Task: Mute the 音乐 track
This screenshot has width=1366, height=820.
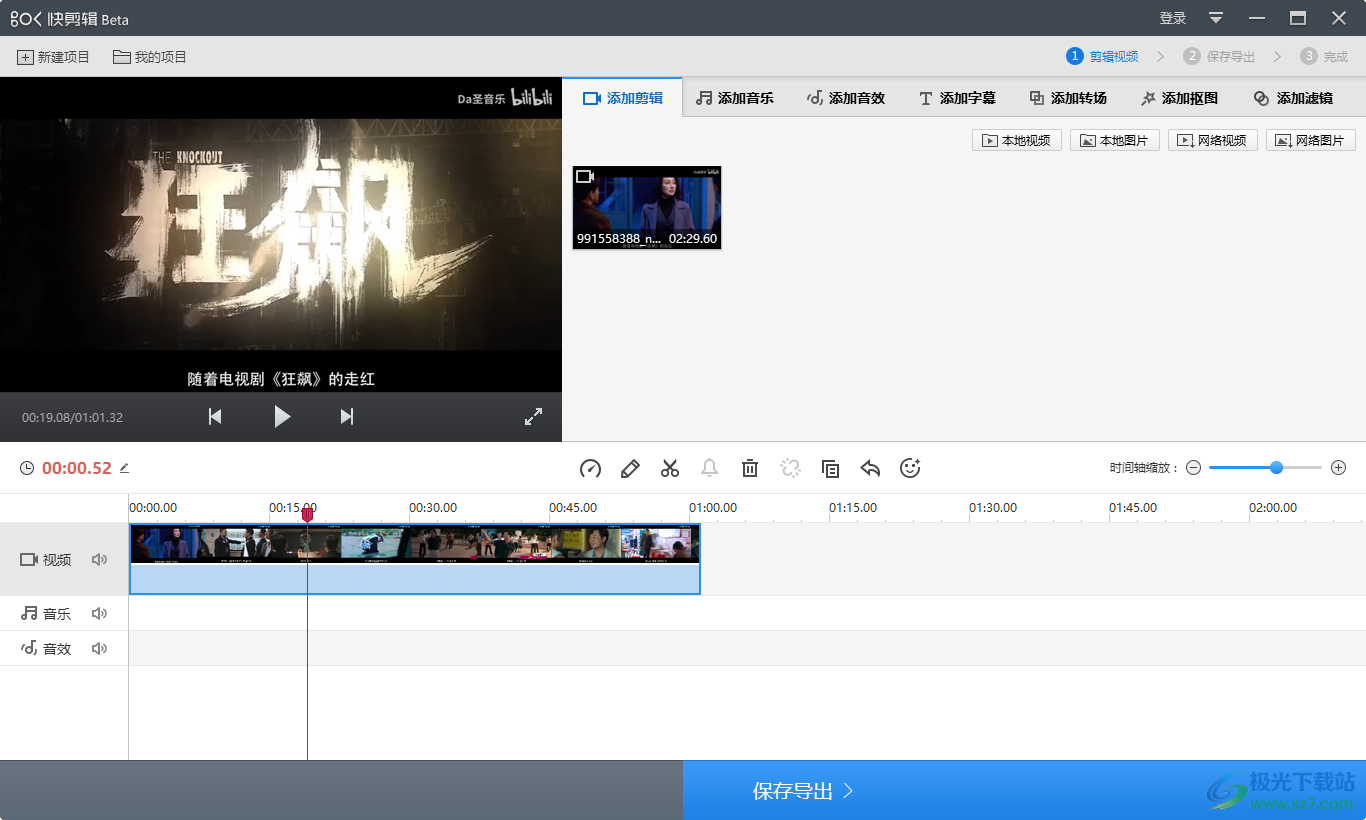Action: pyautogui.click(x=99, y=614)
